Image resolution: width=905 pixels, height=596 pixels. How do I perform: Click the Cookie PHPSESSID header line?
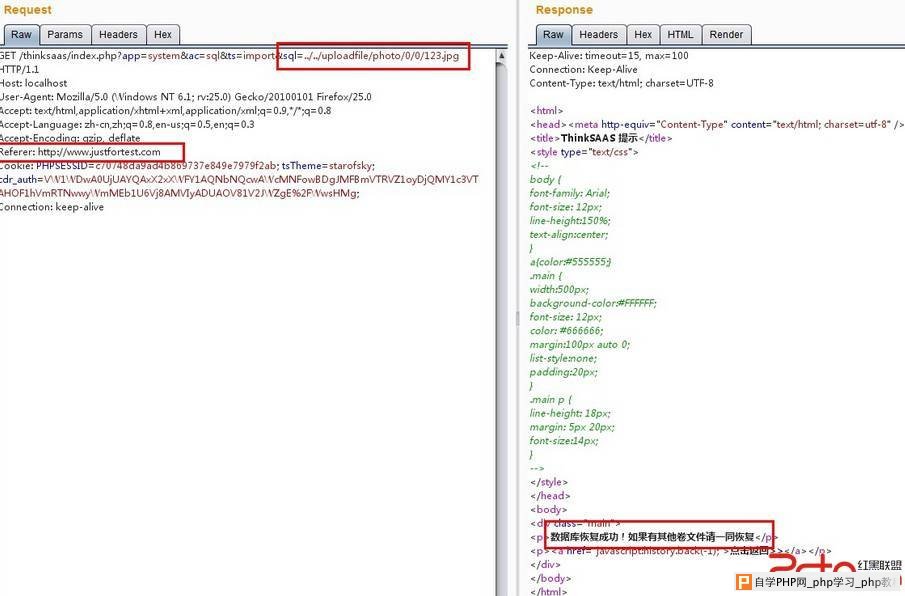[188, 166]
